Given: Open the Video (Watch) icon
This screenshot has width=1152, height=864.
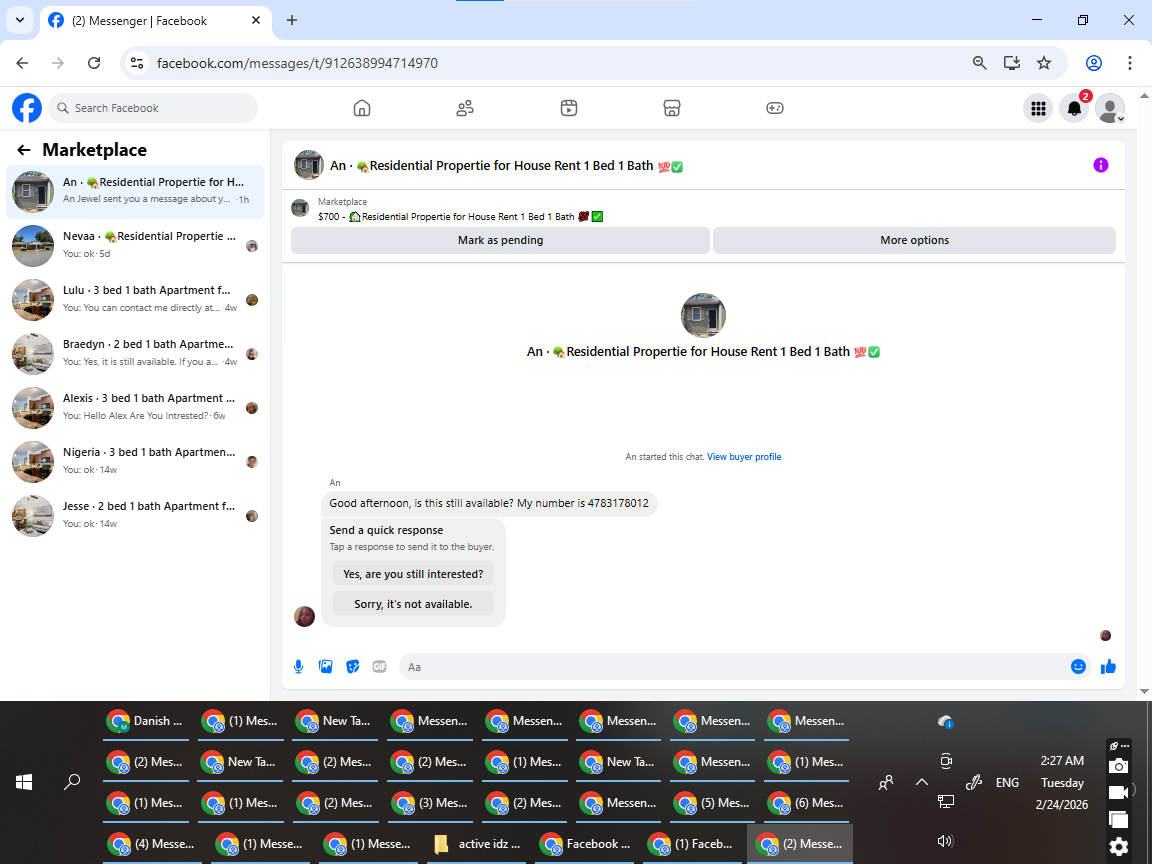Looking at the screenshot, I should pyautogui.click(x=569, y=108).
